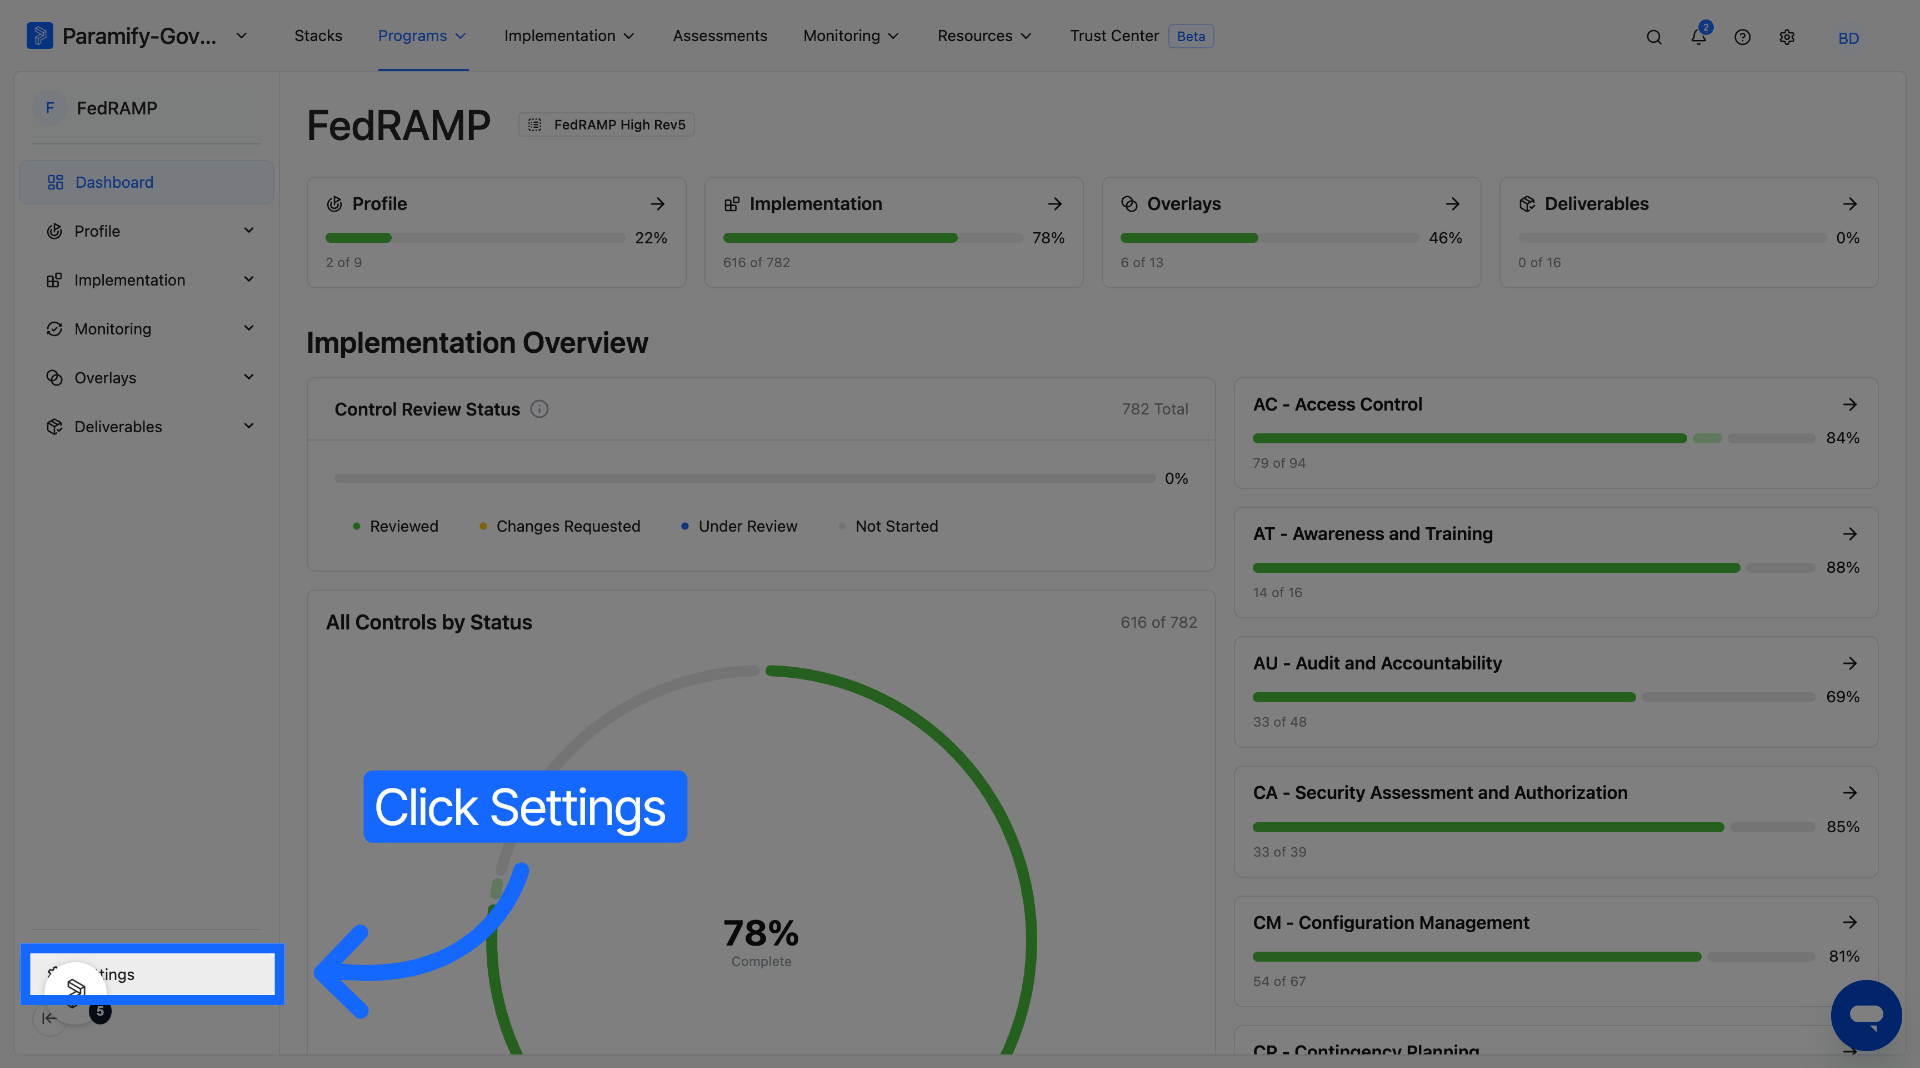Open AU - Audit and Accountability arrow
This screenshot has width=1920, height=1068.
1850,664
